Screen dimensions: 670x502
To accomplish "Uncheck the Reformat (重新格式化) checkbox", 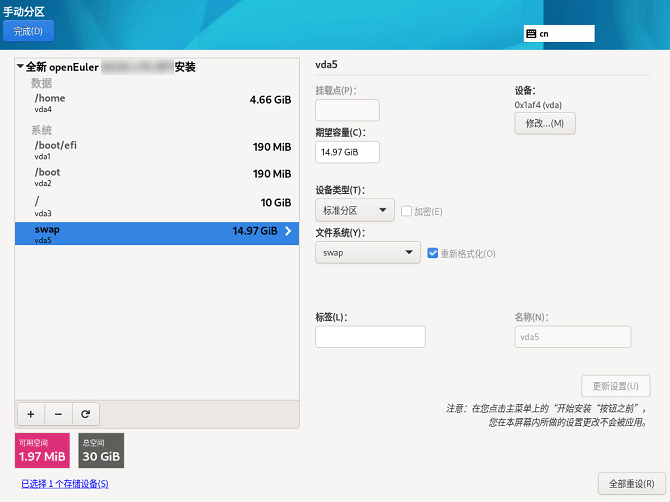I will [432, 253].
